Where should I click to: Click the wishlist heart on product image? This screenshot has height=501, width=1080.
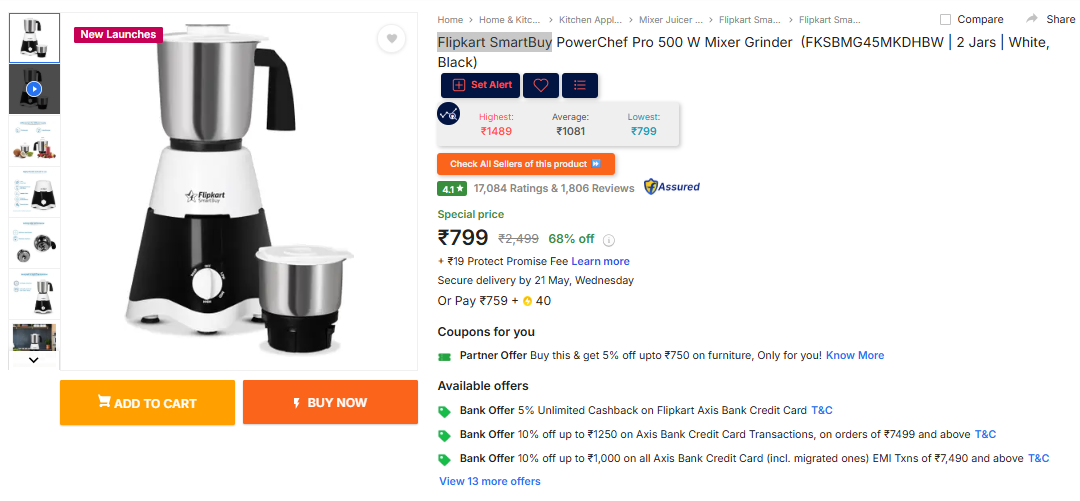click(392, 39)
